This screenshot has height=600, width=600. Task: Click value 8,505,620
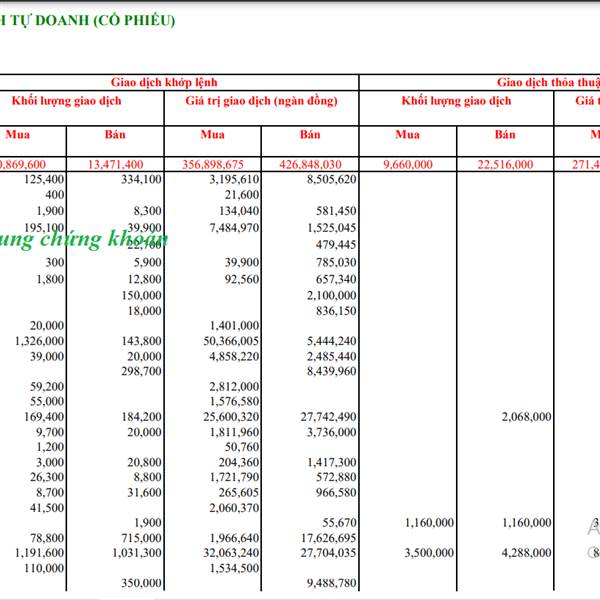(x=332, y=179)
